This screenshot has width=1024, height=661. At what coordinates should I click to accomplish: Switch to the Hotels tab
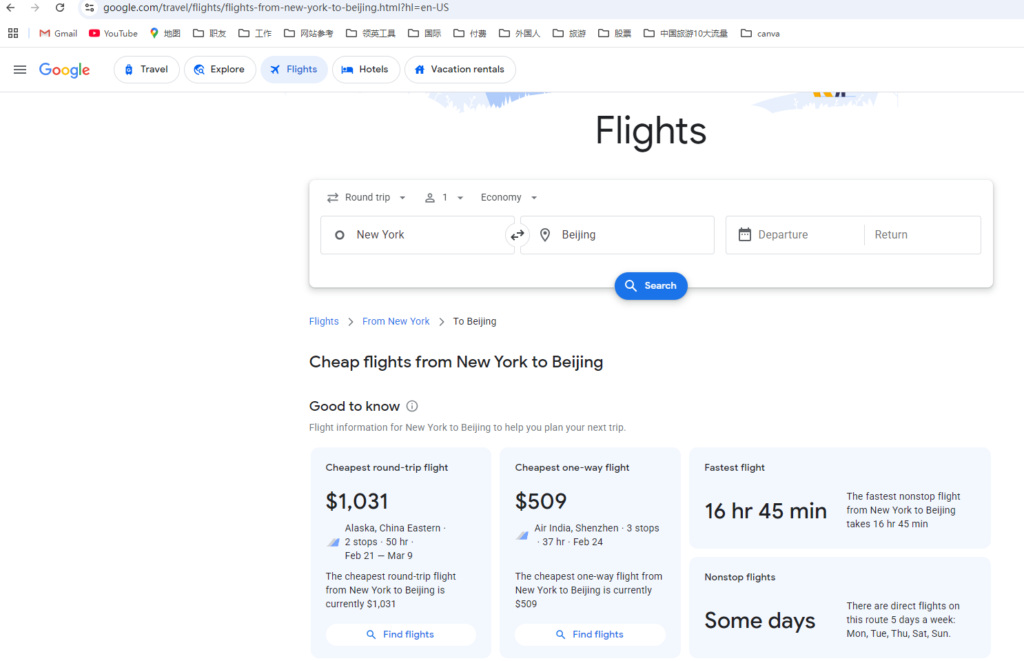(365, 70)
